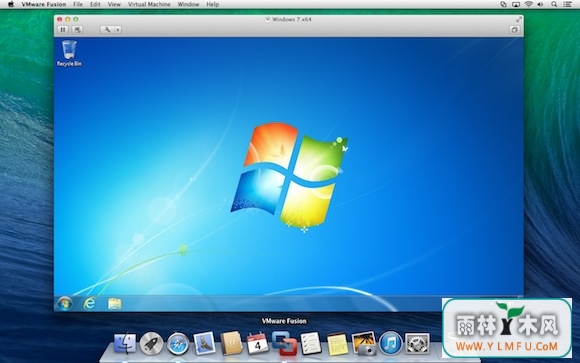
Task: Launch Safari from the Dock
Action: click(x=178, y=343)
